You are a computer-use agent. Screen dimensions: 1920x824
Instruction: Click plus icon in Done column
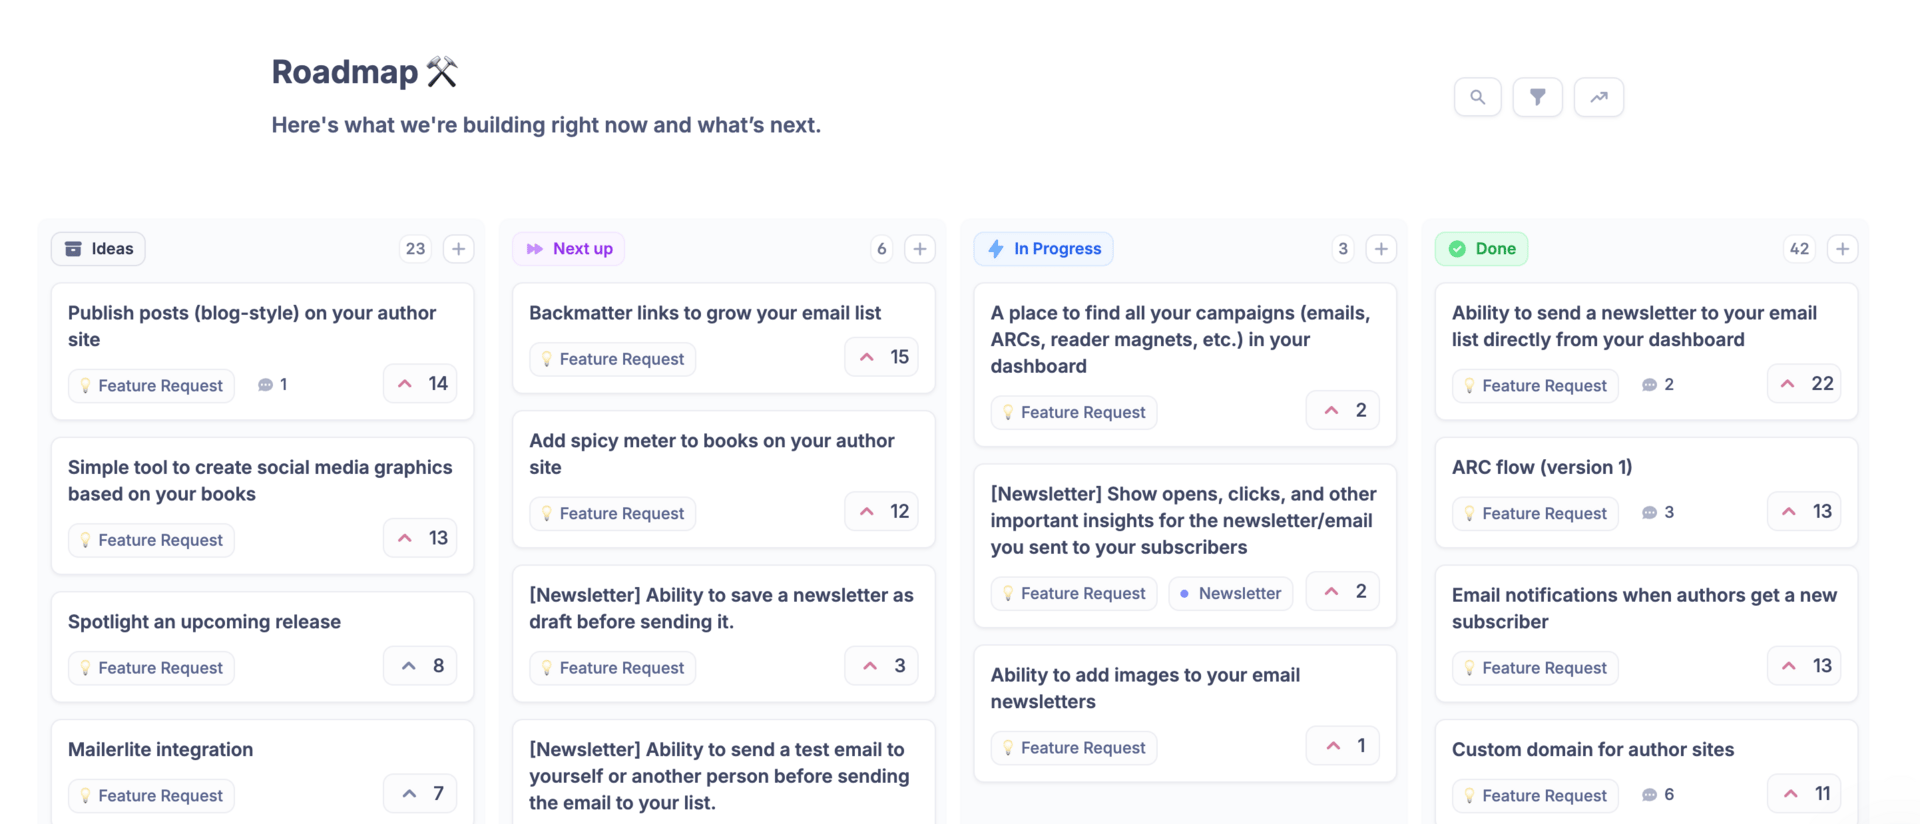click(1842, 249)
